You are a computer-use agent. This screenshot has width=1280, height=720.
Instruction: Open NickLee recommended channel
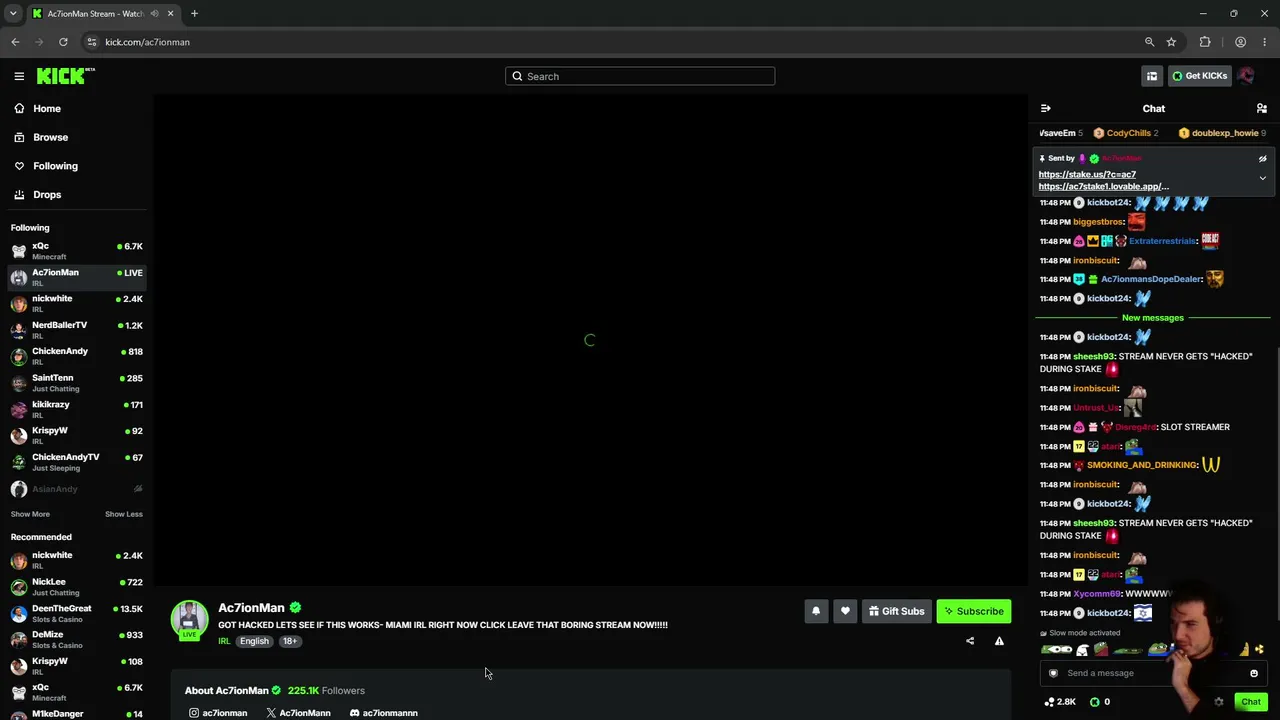76,587
